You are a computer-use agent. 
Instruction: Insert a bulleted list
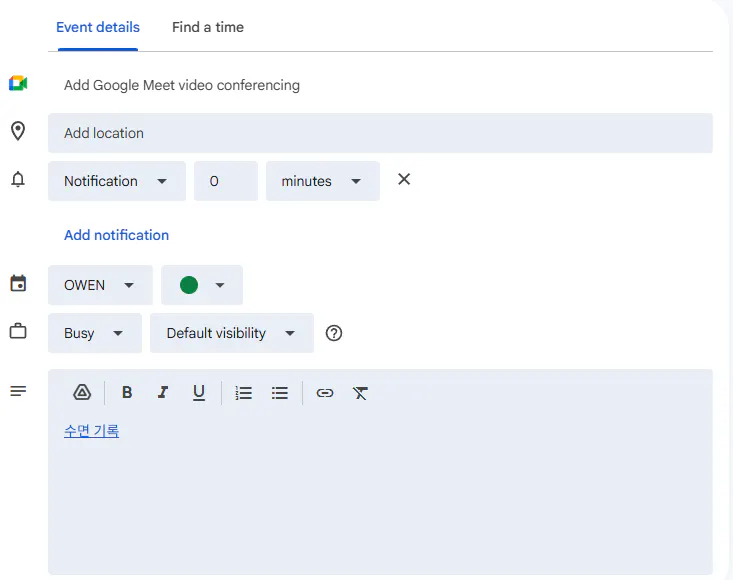280,393
